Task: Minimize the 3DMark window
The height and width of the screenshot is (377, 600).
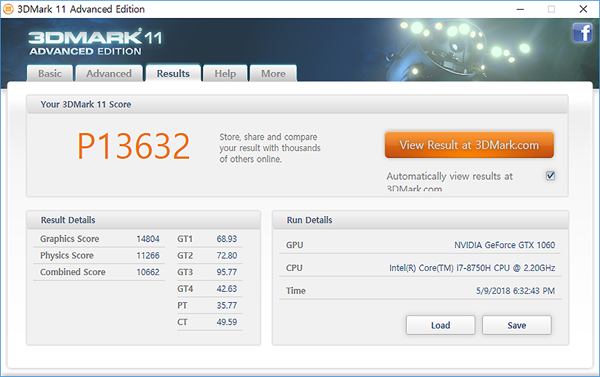Action: (520, 9)
